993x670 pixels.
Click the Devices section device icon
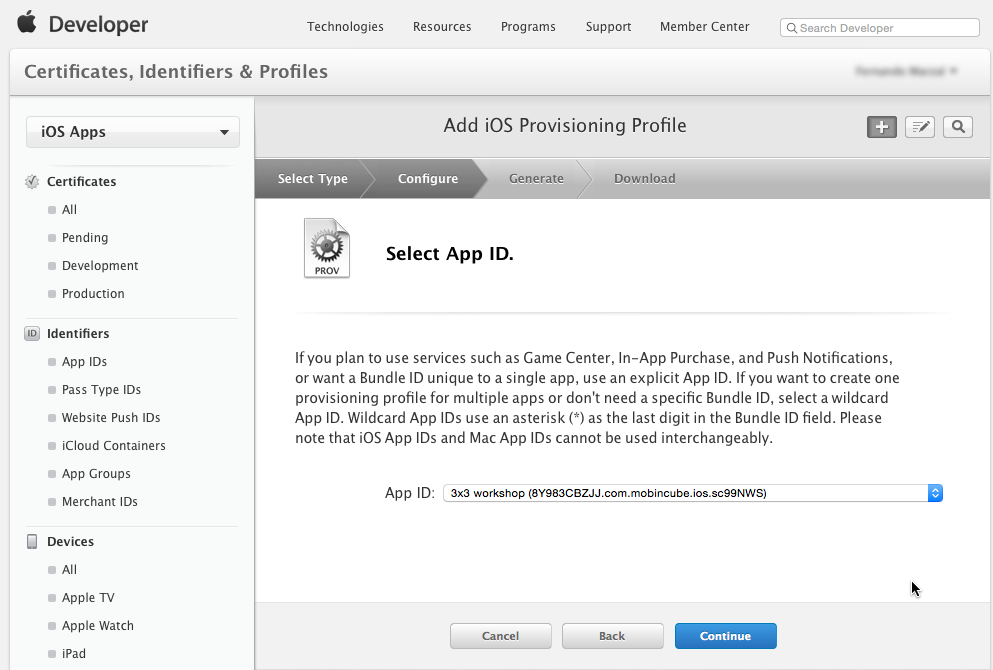(x=32, y=541)
